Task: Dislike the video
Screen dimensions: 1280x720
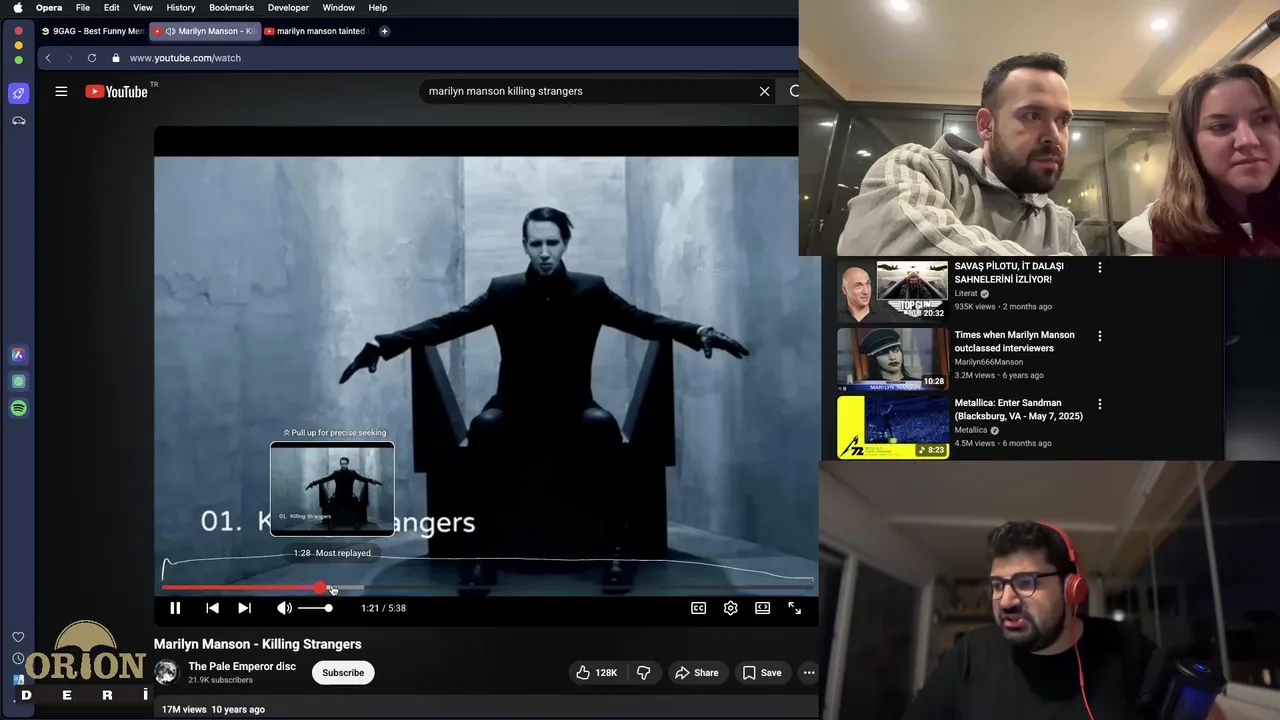Action: click(x=644, y=673)
